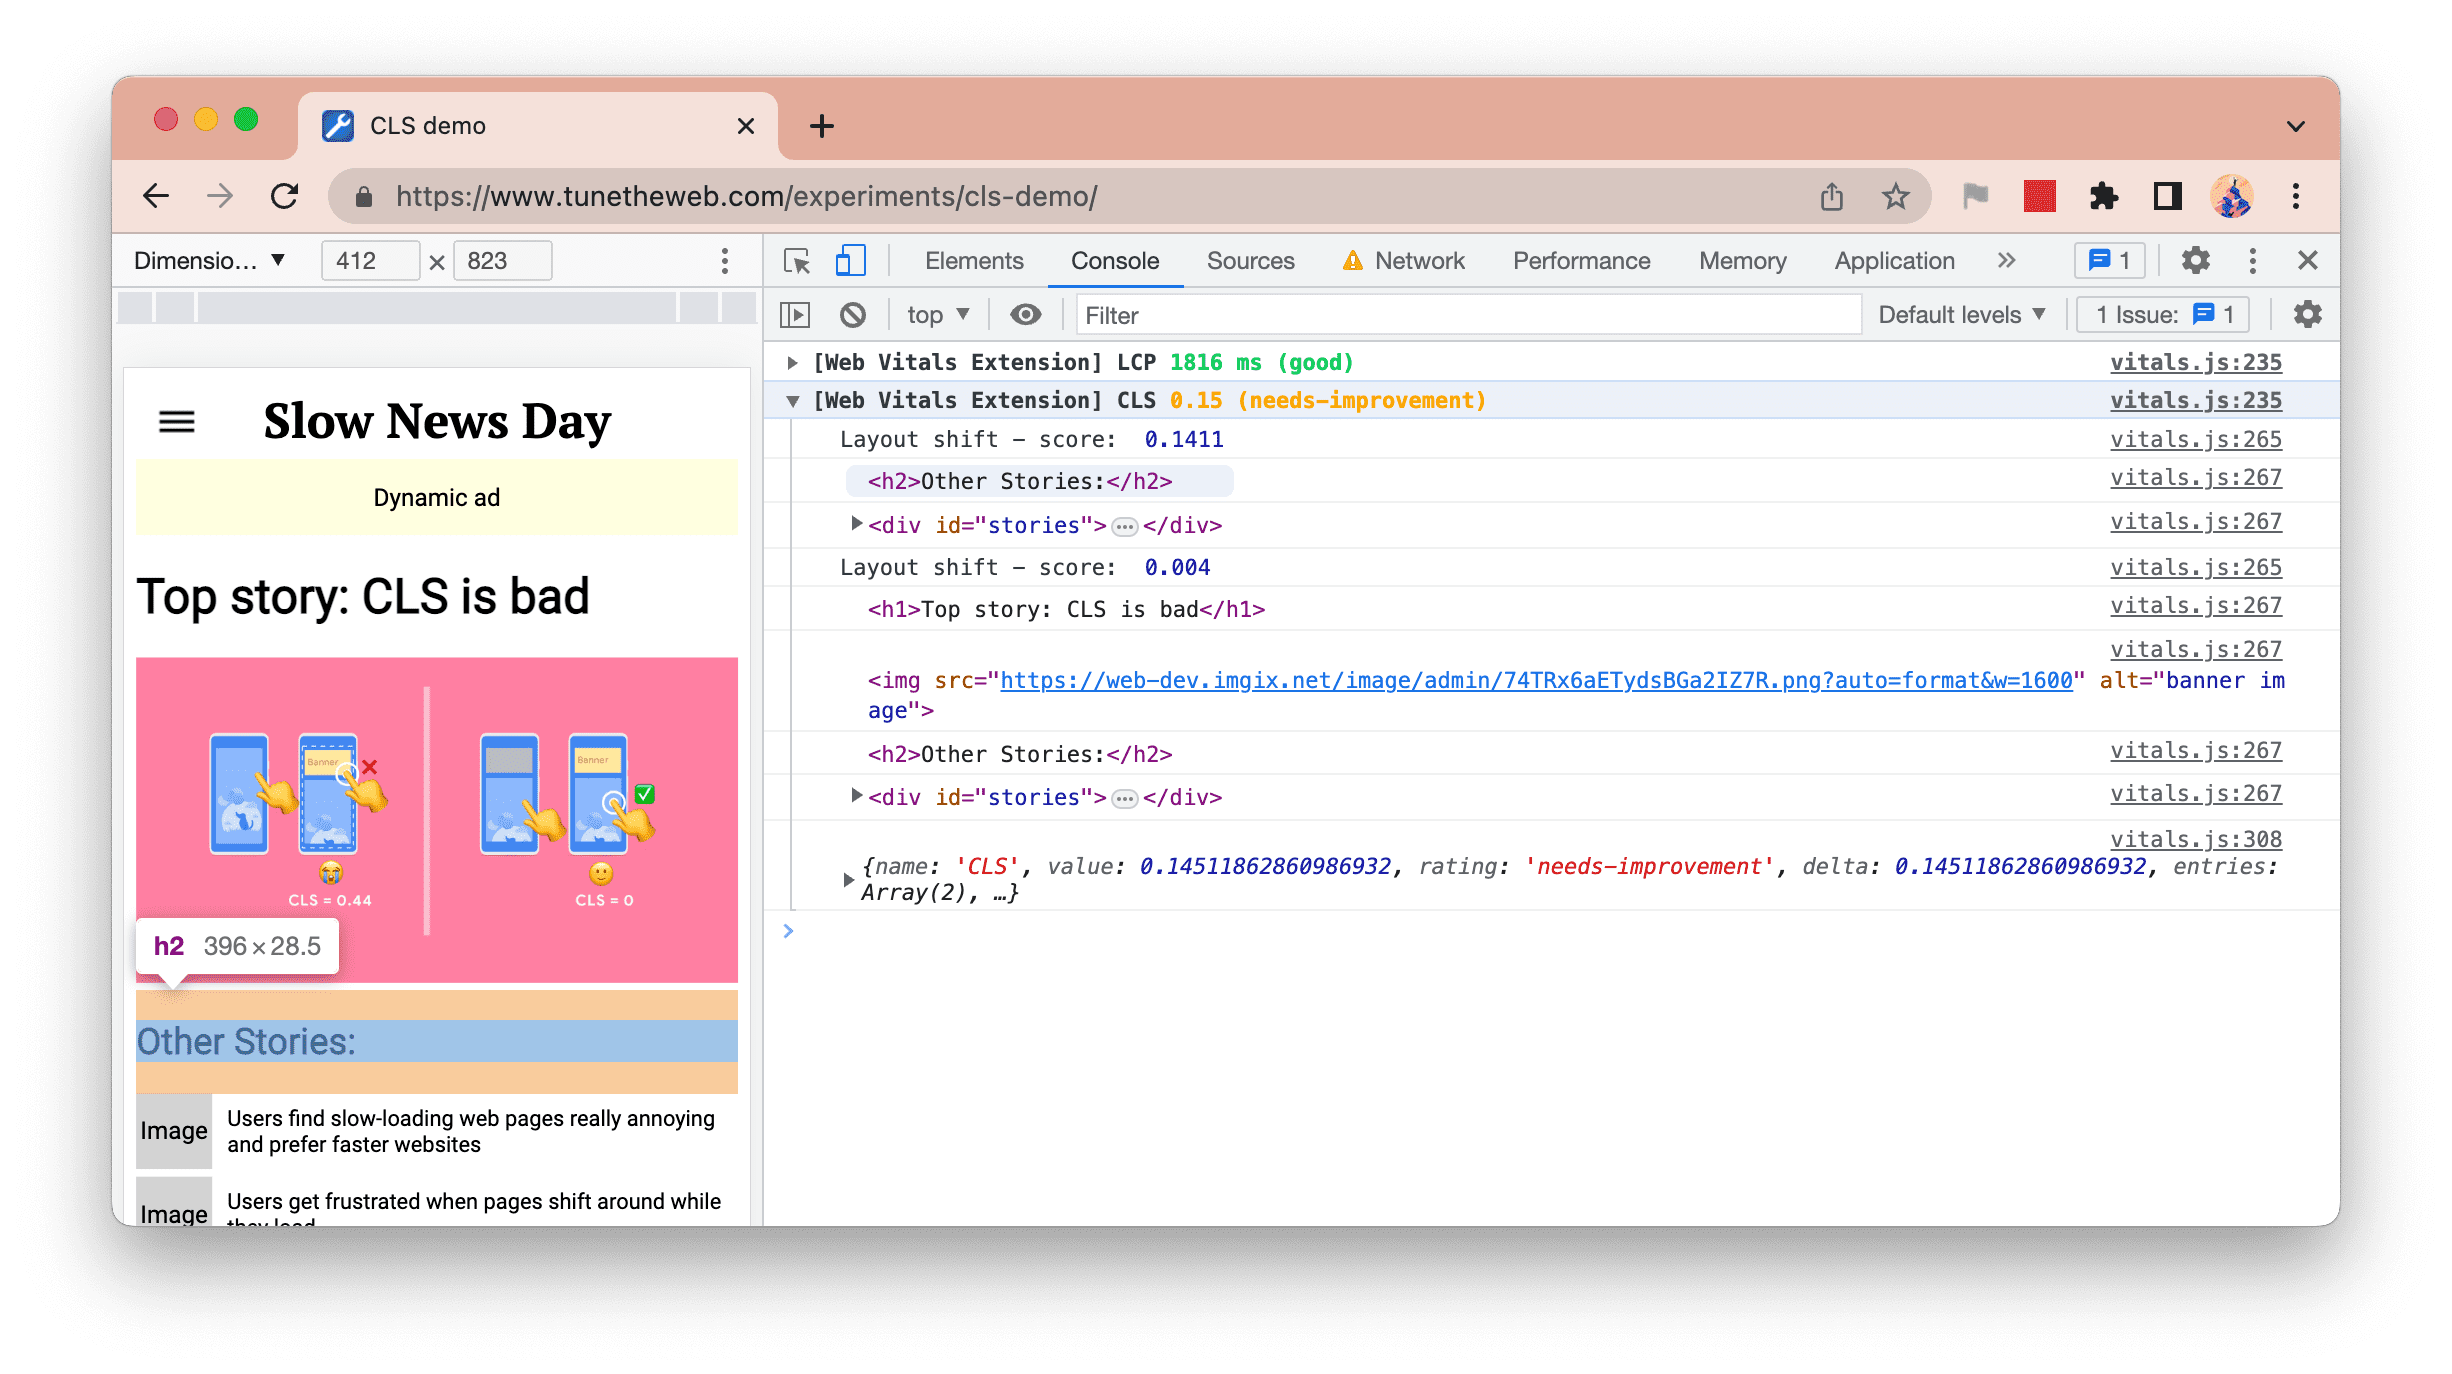
Task: Click the device toolbar toggle icon
Action: click(849, 261)
